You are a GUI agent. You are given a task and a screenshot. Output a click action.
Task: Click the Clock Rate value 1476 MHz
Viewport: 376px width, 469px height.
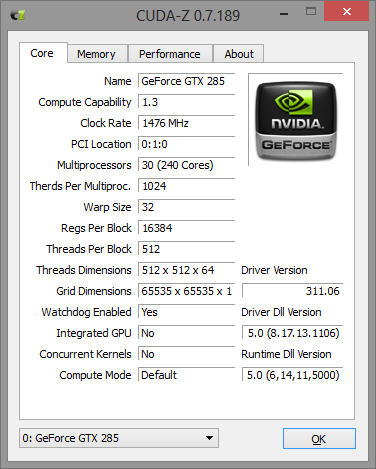[x=187, y=123]
